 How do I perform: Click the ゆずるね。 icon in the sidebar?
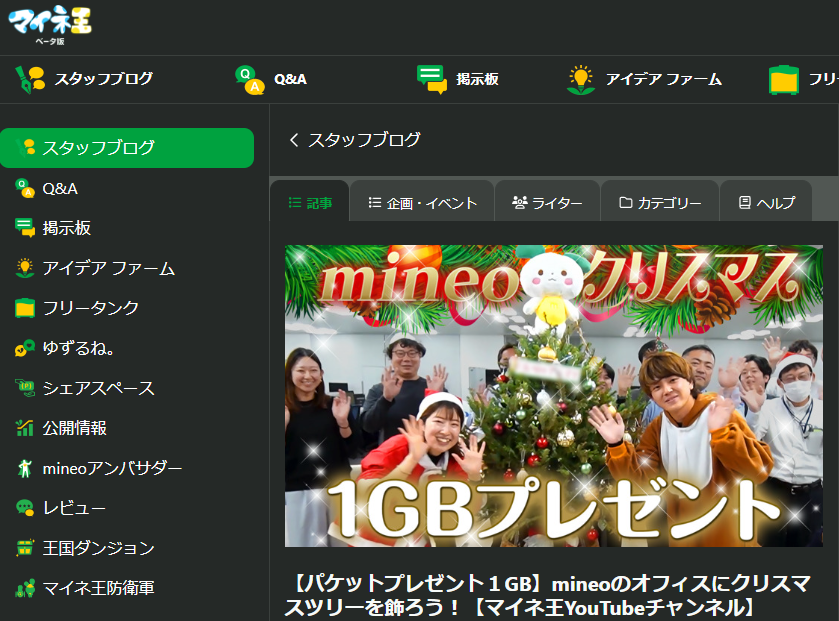click(x=25, y=348)
